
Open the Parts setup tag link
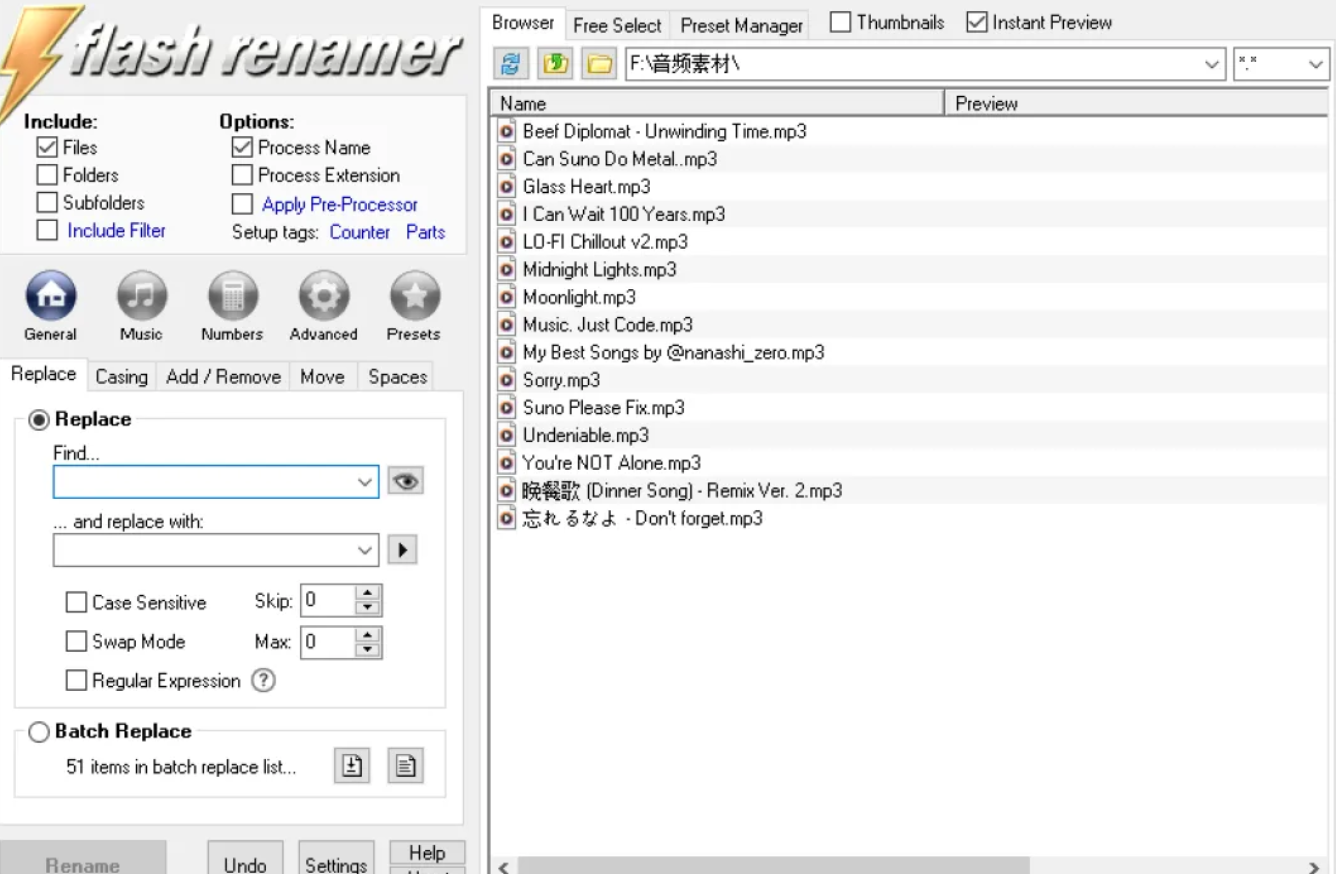(426, 232)
